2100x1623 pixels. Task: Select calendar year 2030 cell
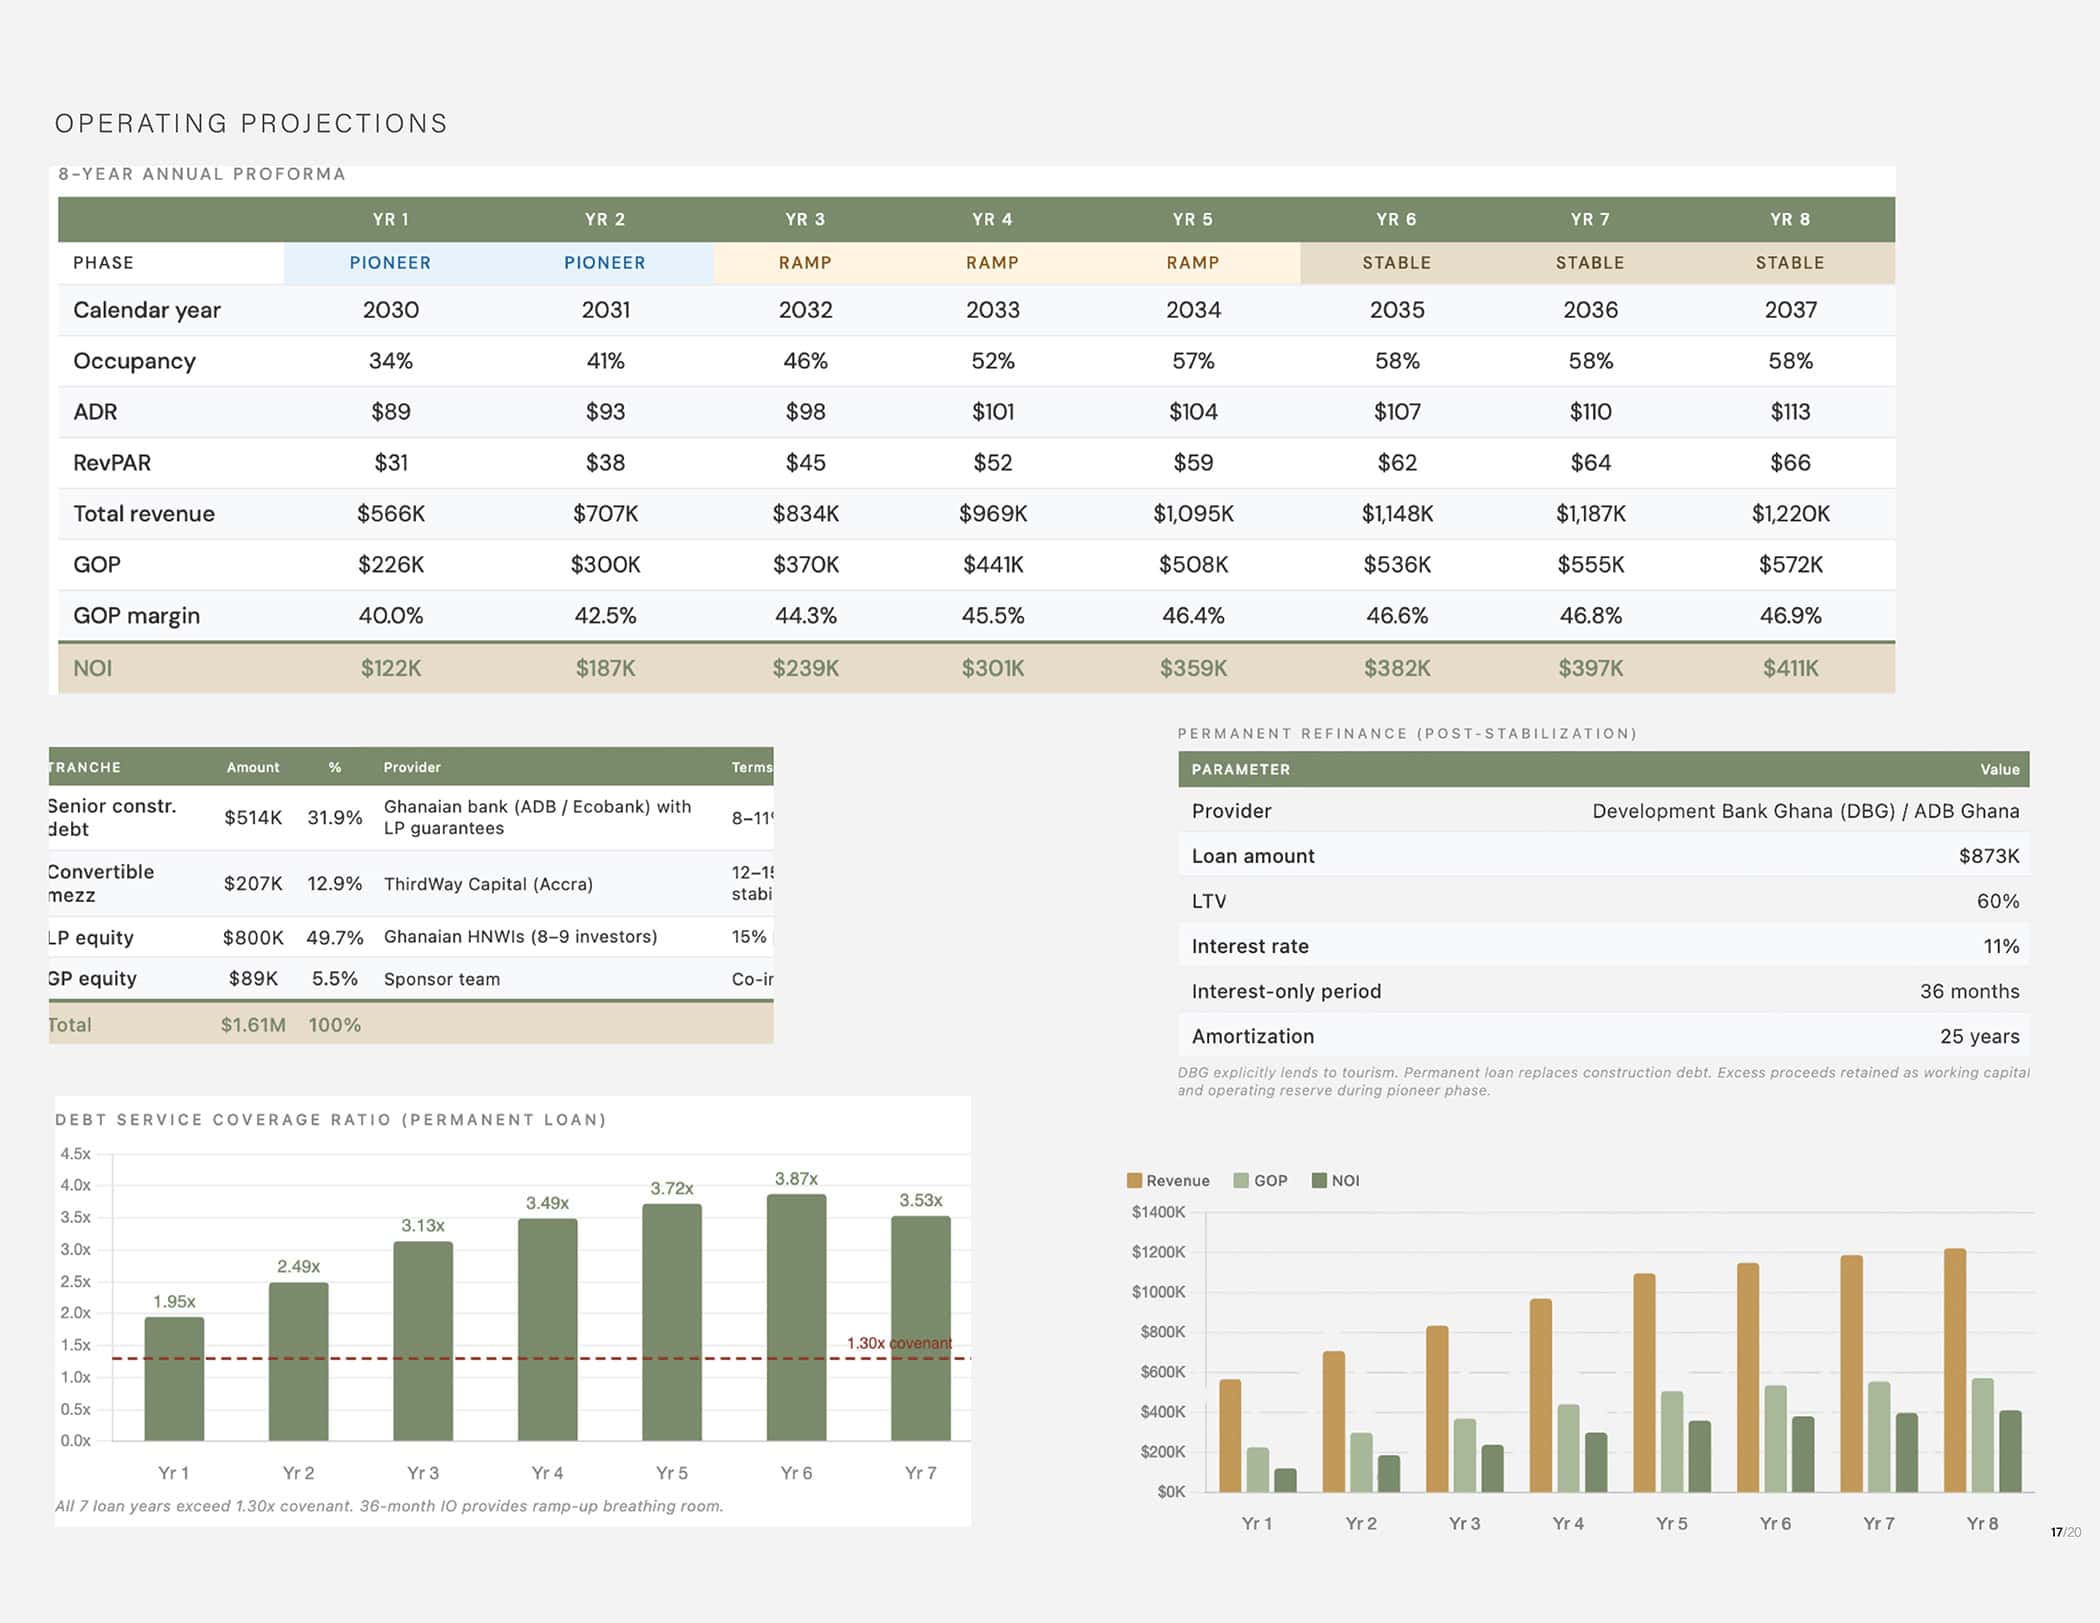point(390,310)
